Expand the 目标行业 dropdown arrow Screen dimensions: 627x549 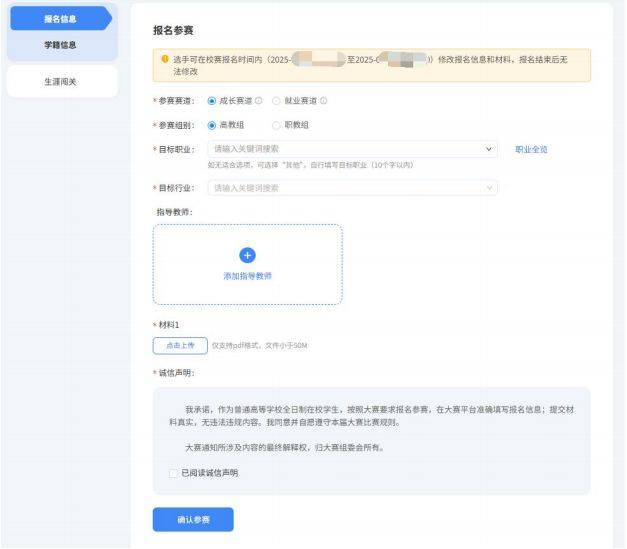pyautogui.click(x=489, y=187)
